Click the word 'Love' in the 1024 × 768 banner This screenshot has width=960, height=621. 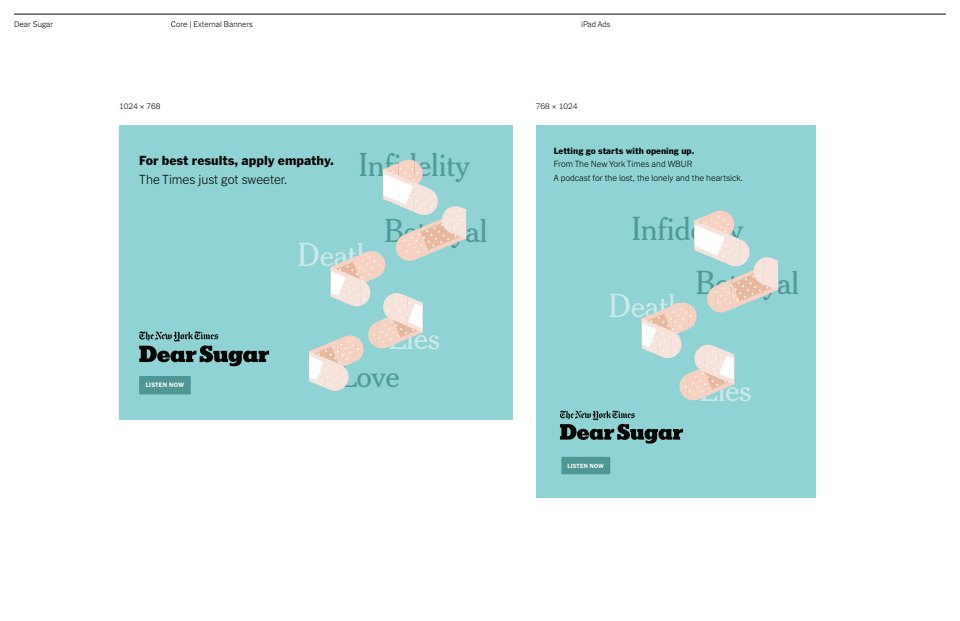371,378
